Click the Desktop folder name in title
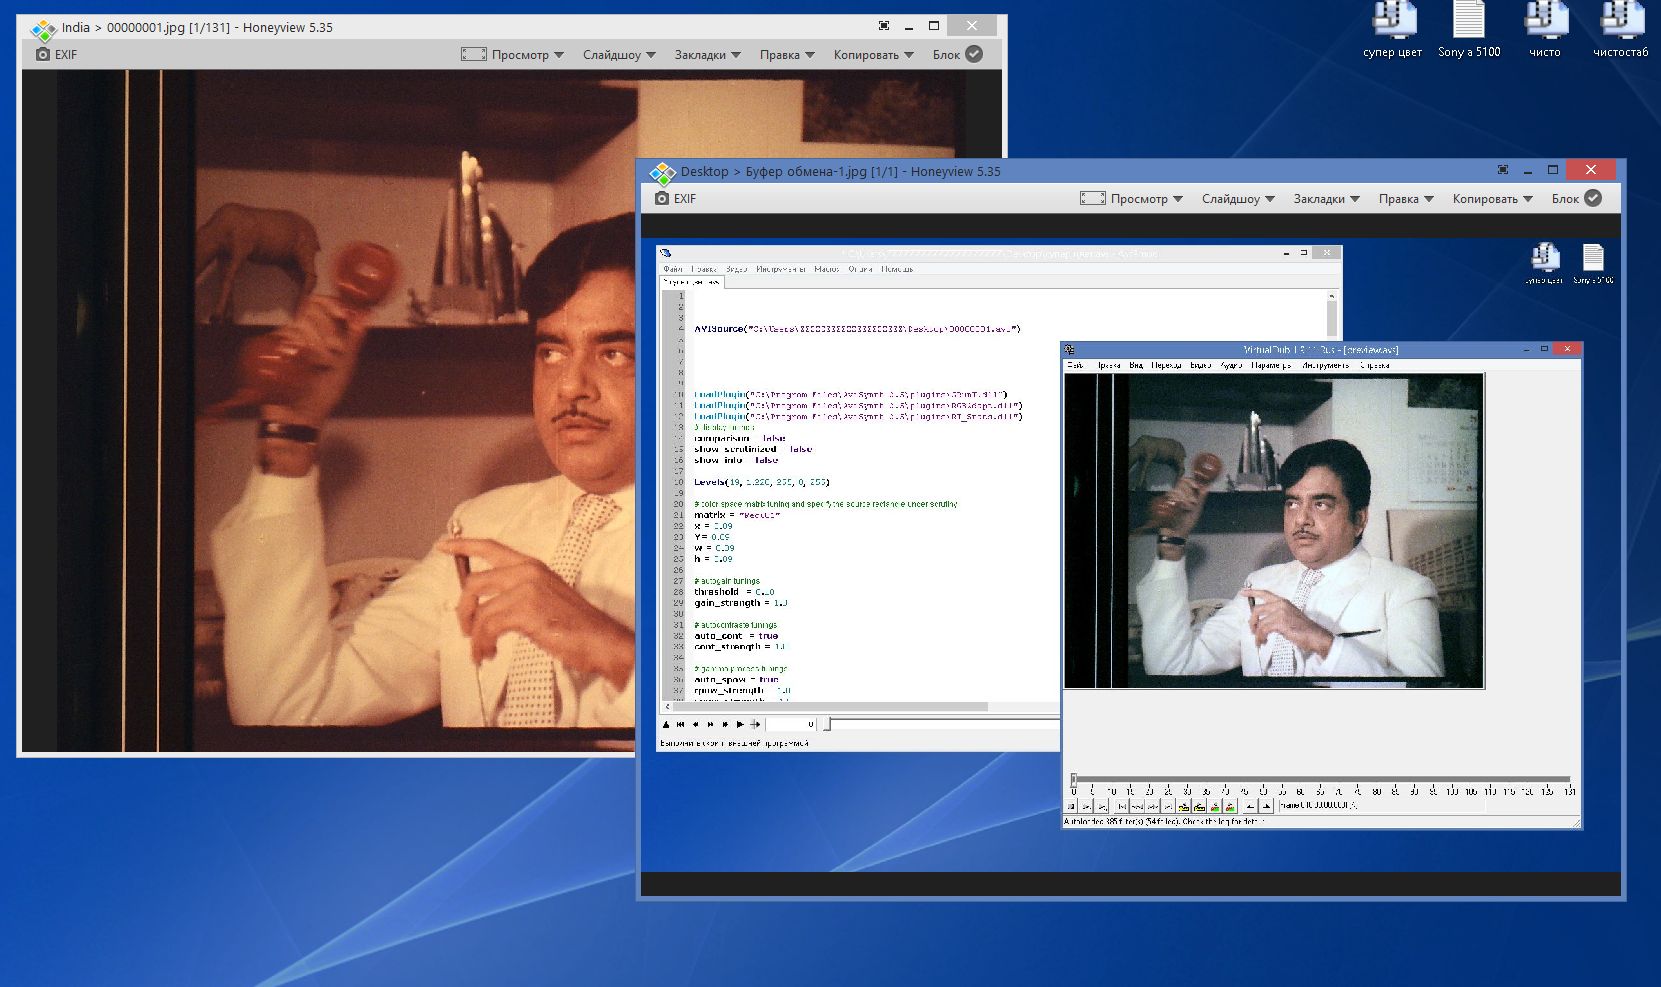The image size is (1661, 987). [x=704, y=171]
